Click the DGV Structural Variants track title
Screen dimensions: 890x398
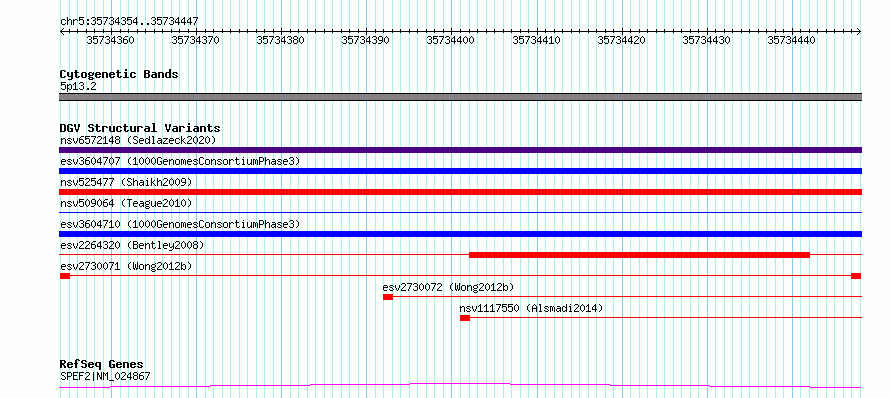coord(140,128)
